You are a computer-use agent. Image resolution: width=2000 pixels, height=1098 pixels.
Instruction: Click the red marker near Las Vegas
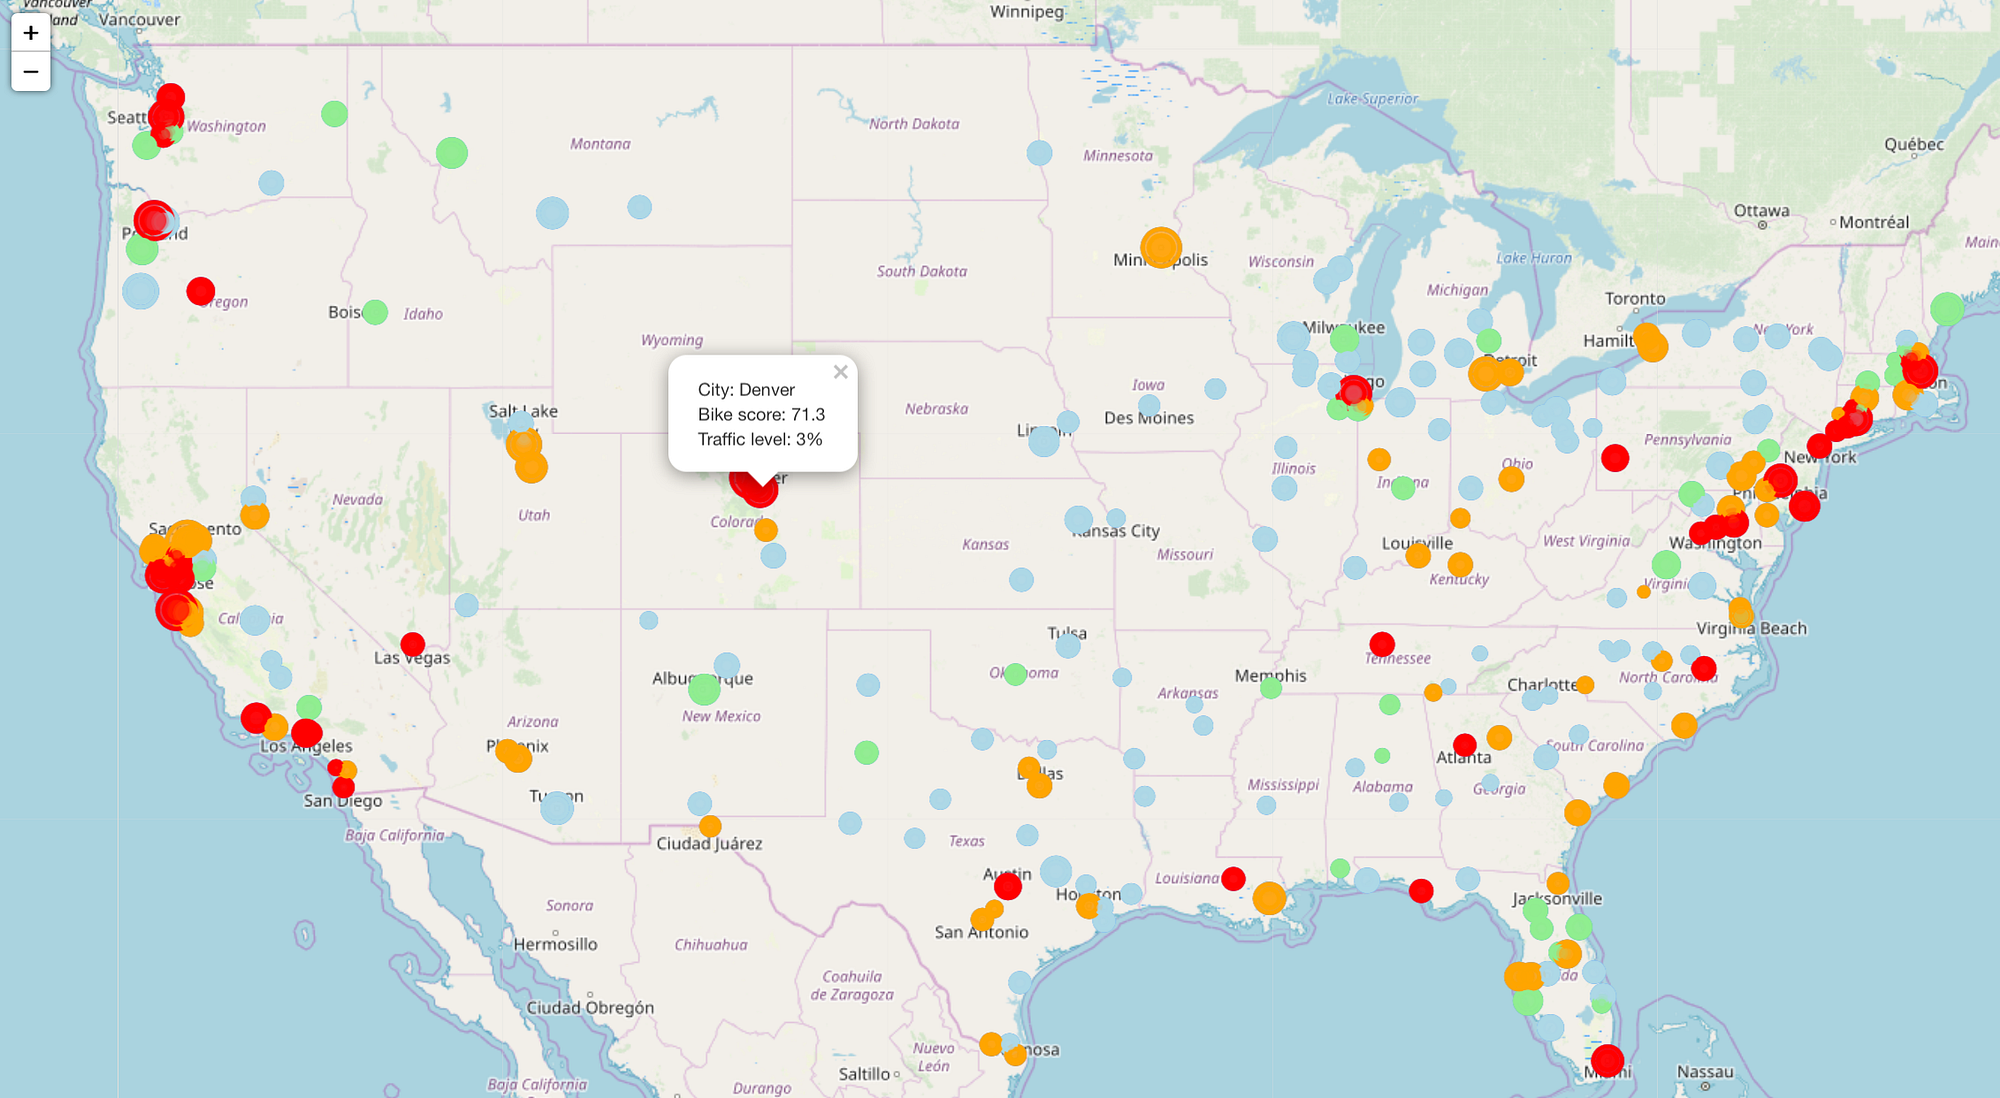click(x=413, y=644)
